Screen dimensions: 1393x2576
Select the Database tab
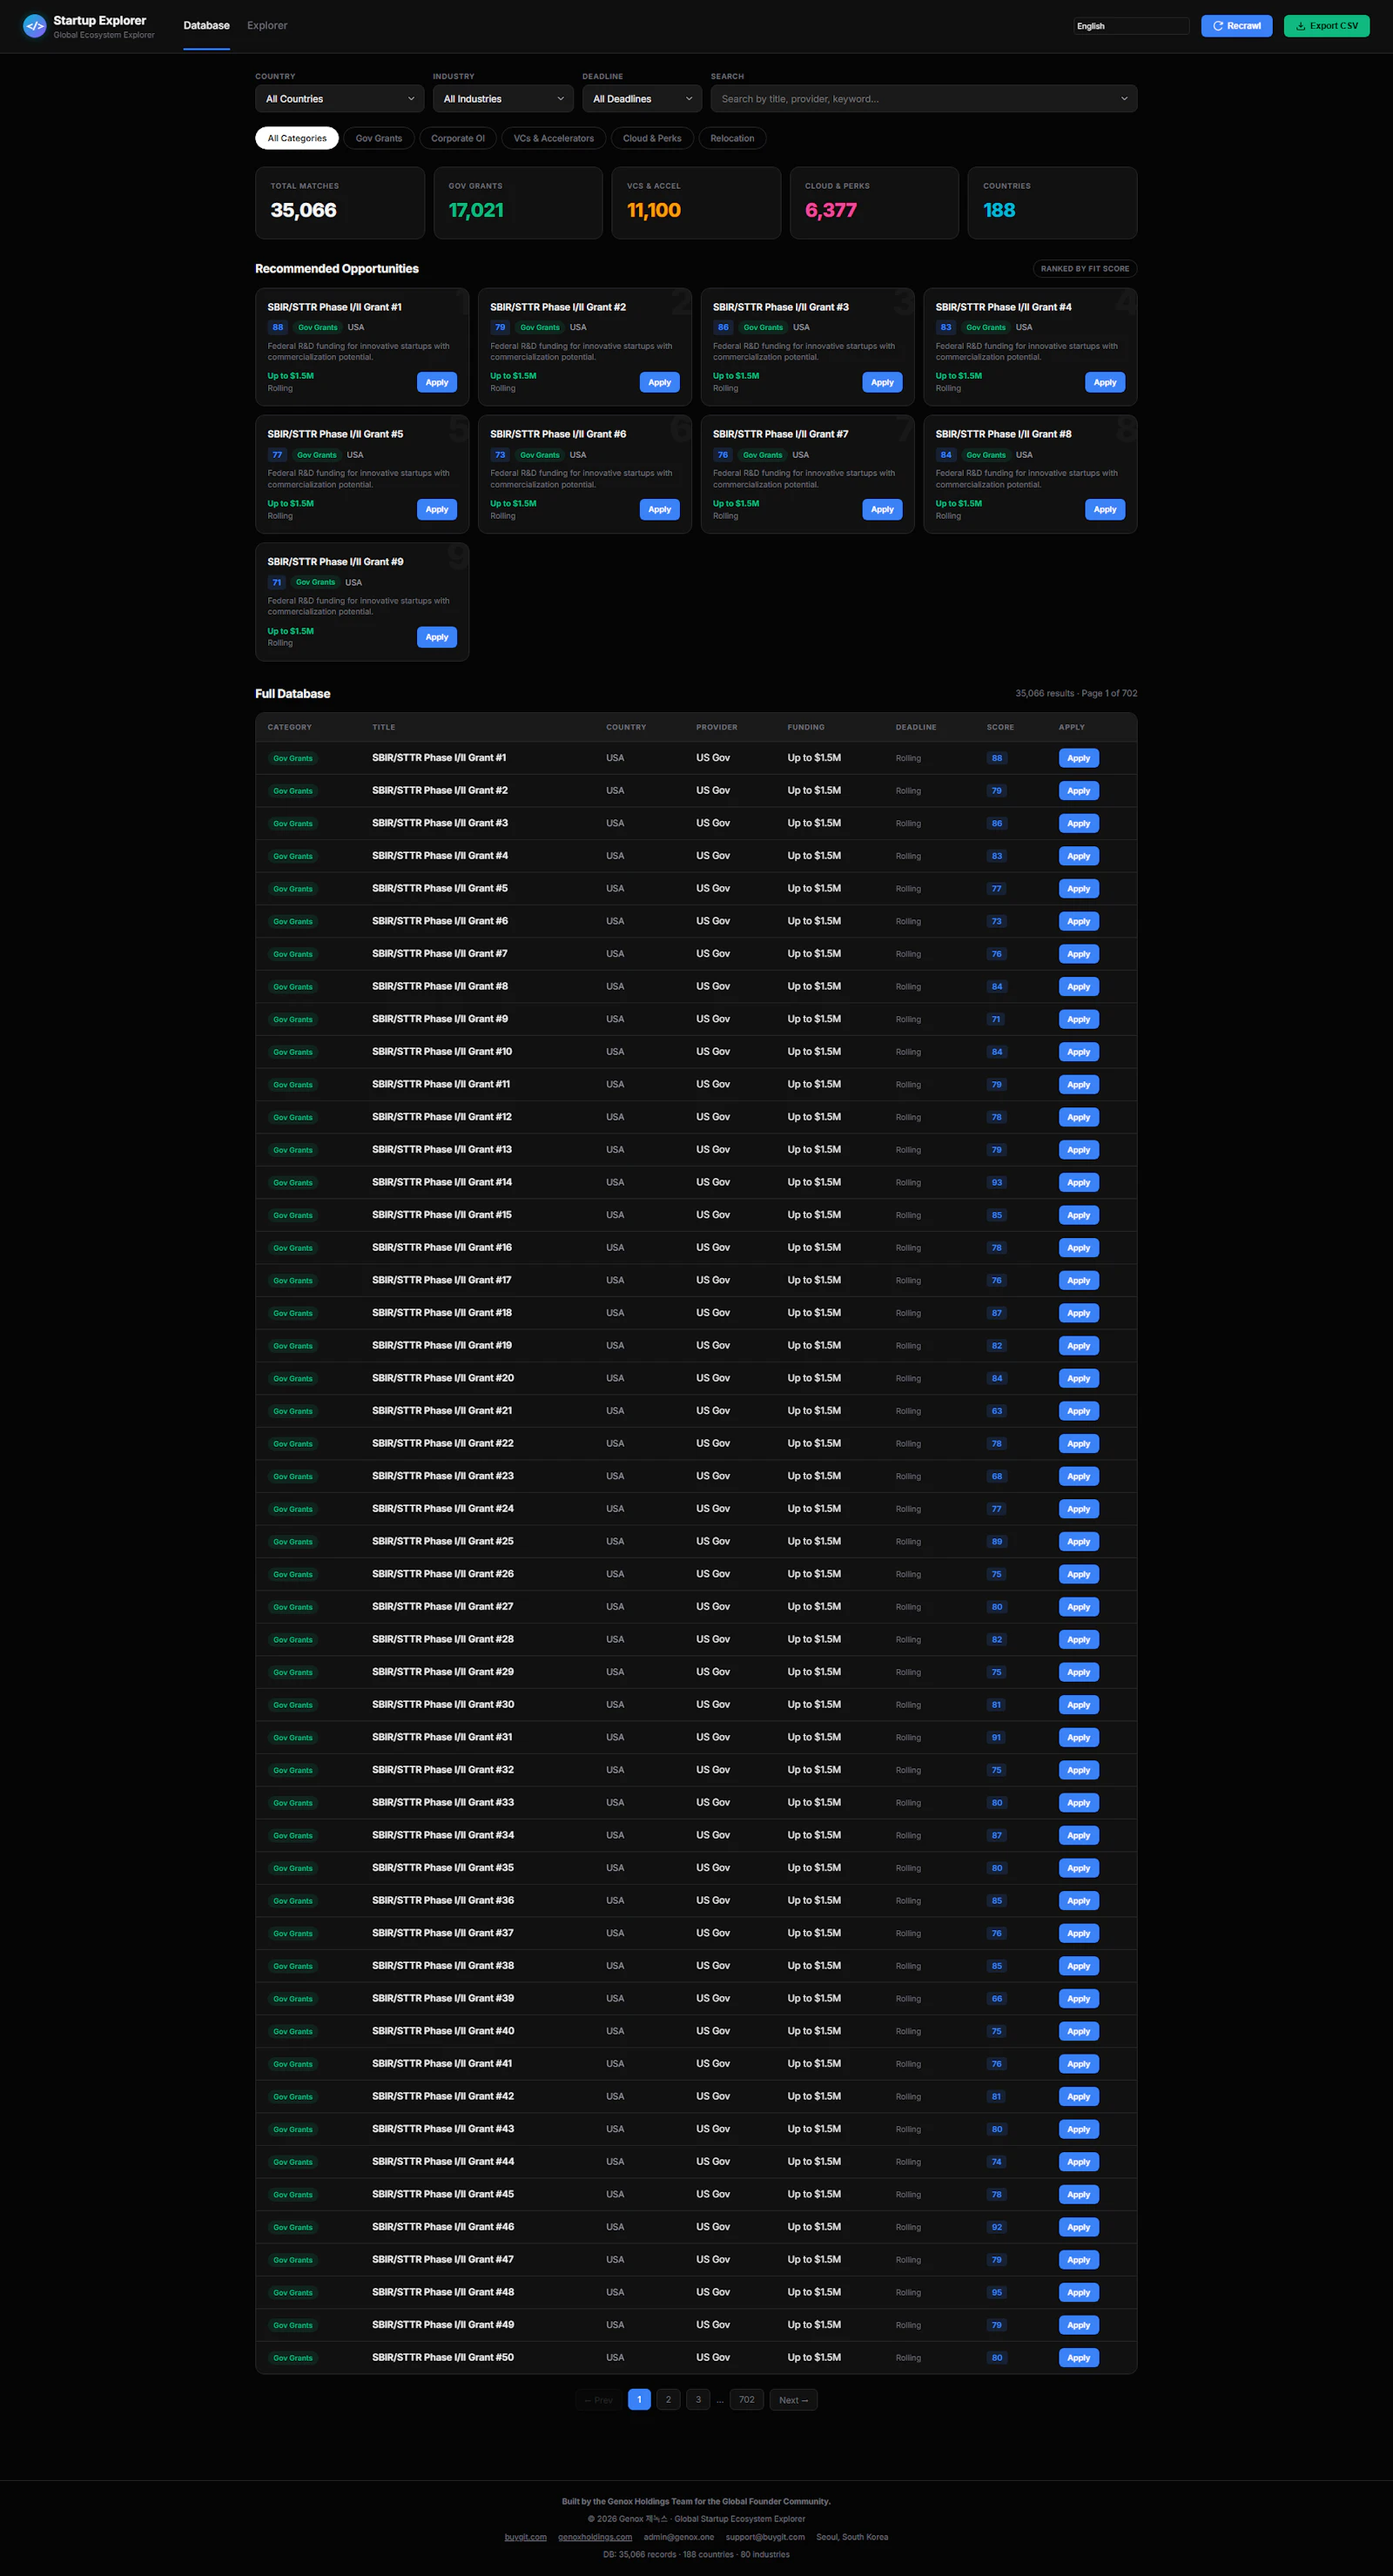tap(206, 26)
